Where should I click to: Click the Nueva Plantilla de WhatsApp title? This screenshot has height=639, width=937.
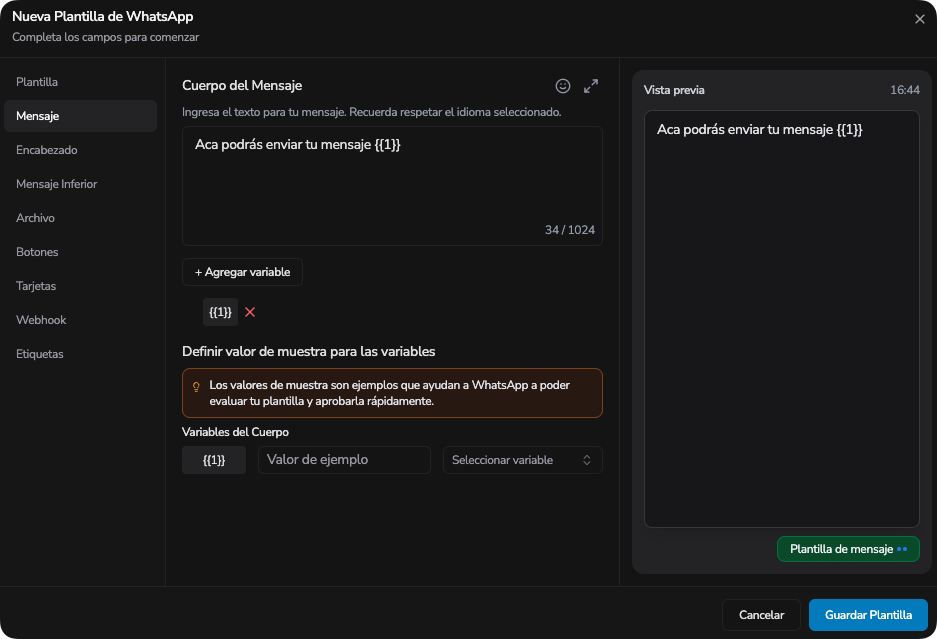[x=103, y=17]
